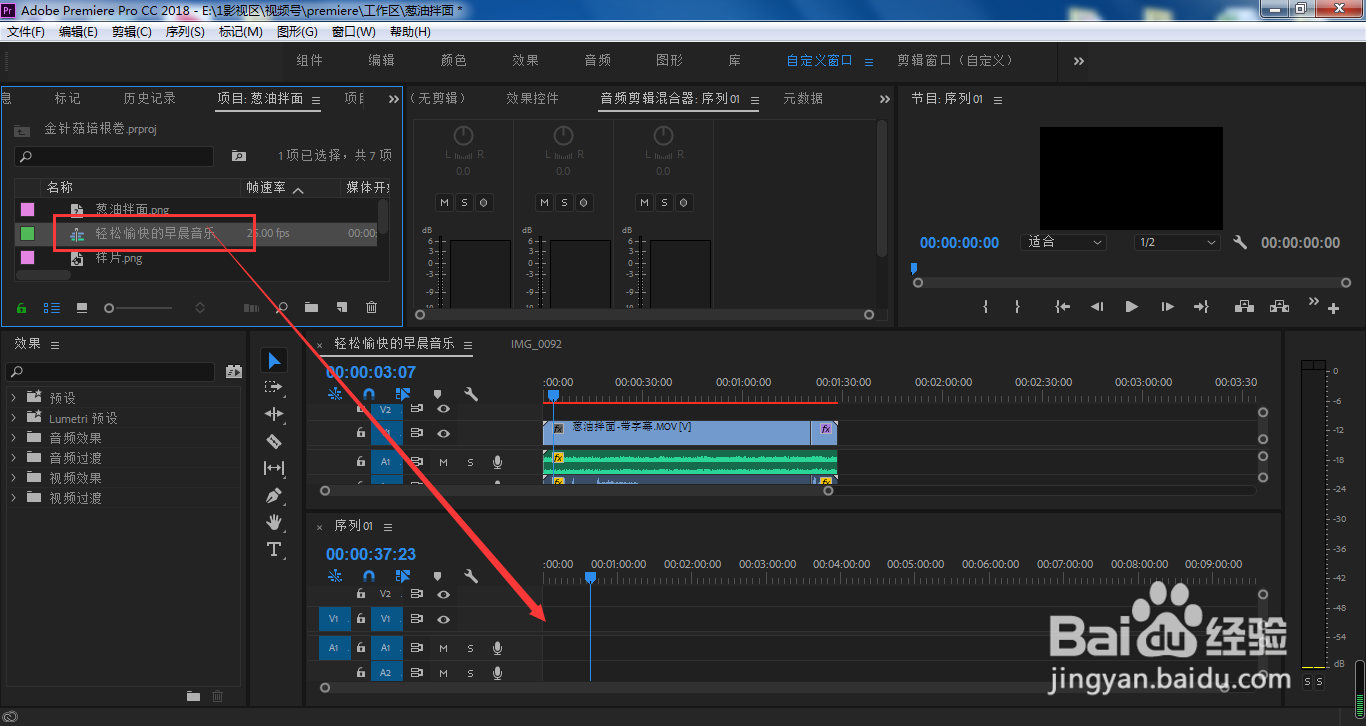This screenshot has width=1366, height=726.
Task: Show more workspaces via double chevron
Action: tap(1079, 61)
